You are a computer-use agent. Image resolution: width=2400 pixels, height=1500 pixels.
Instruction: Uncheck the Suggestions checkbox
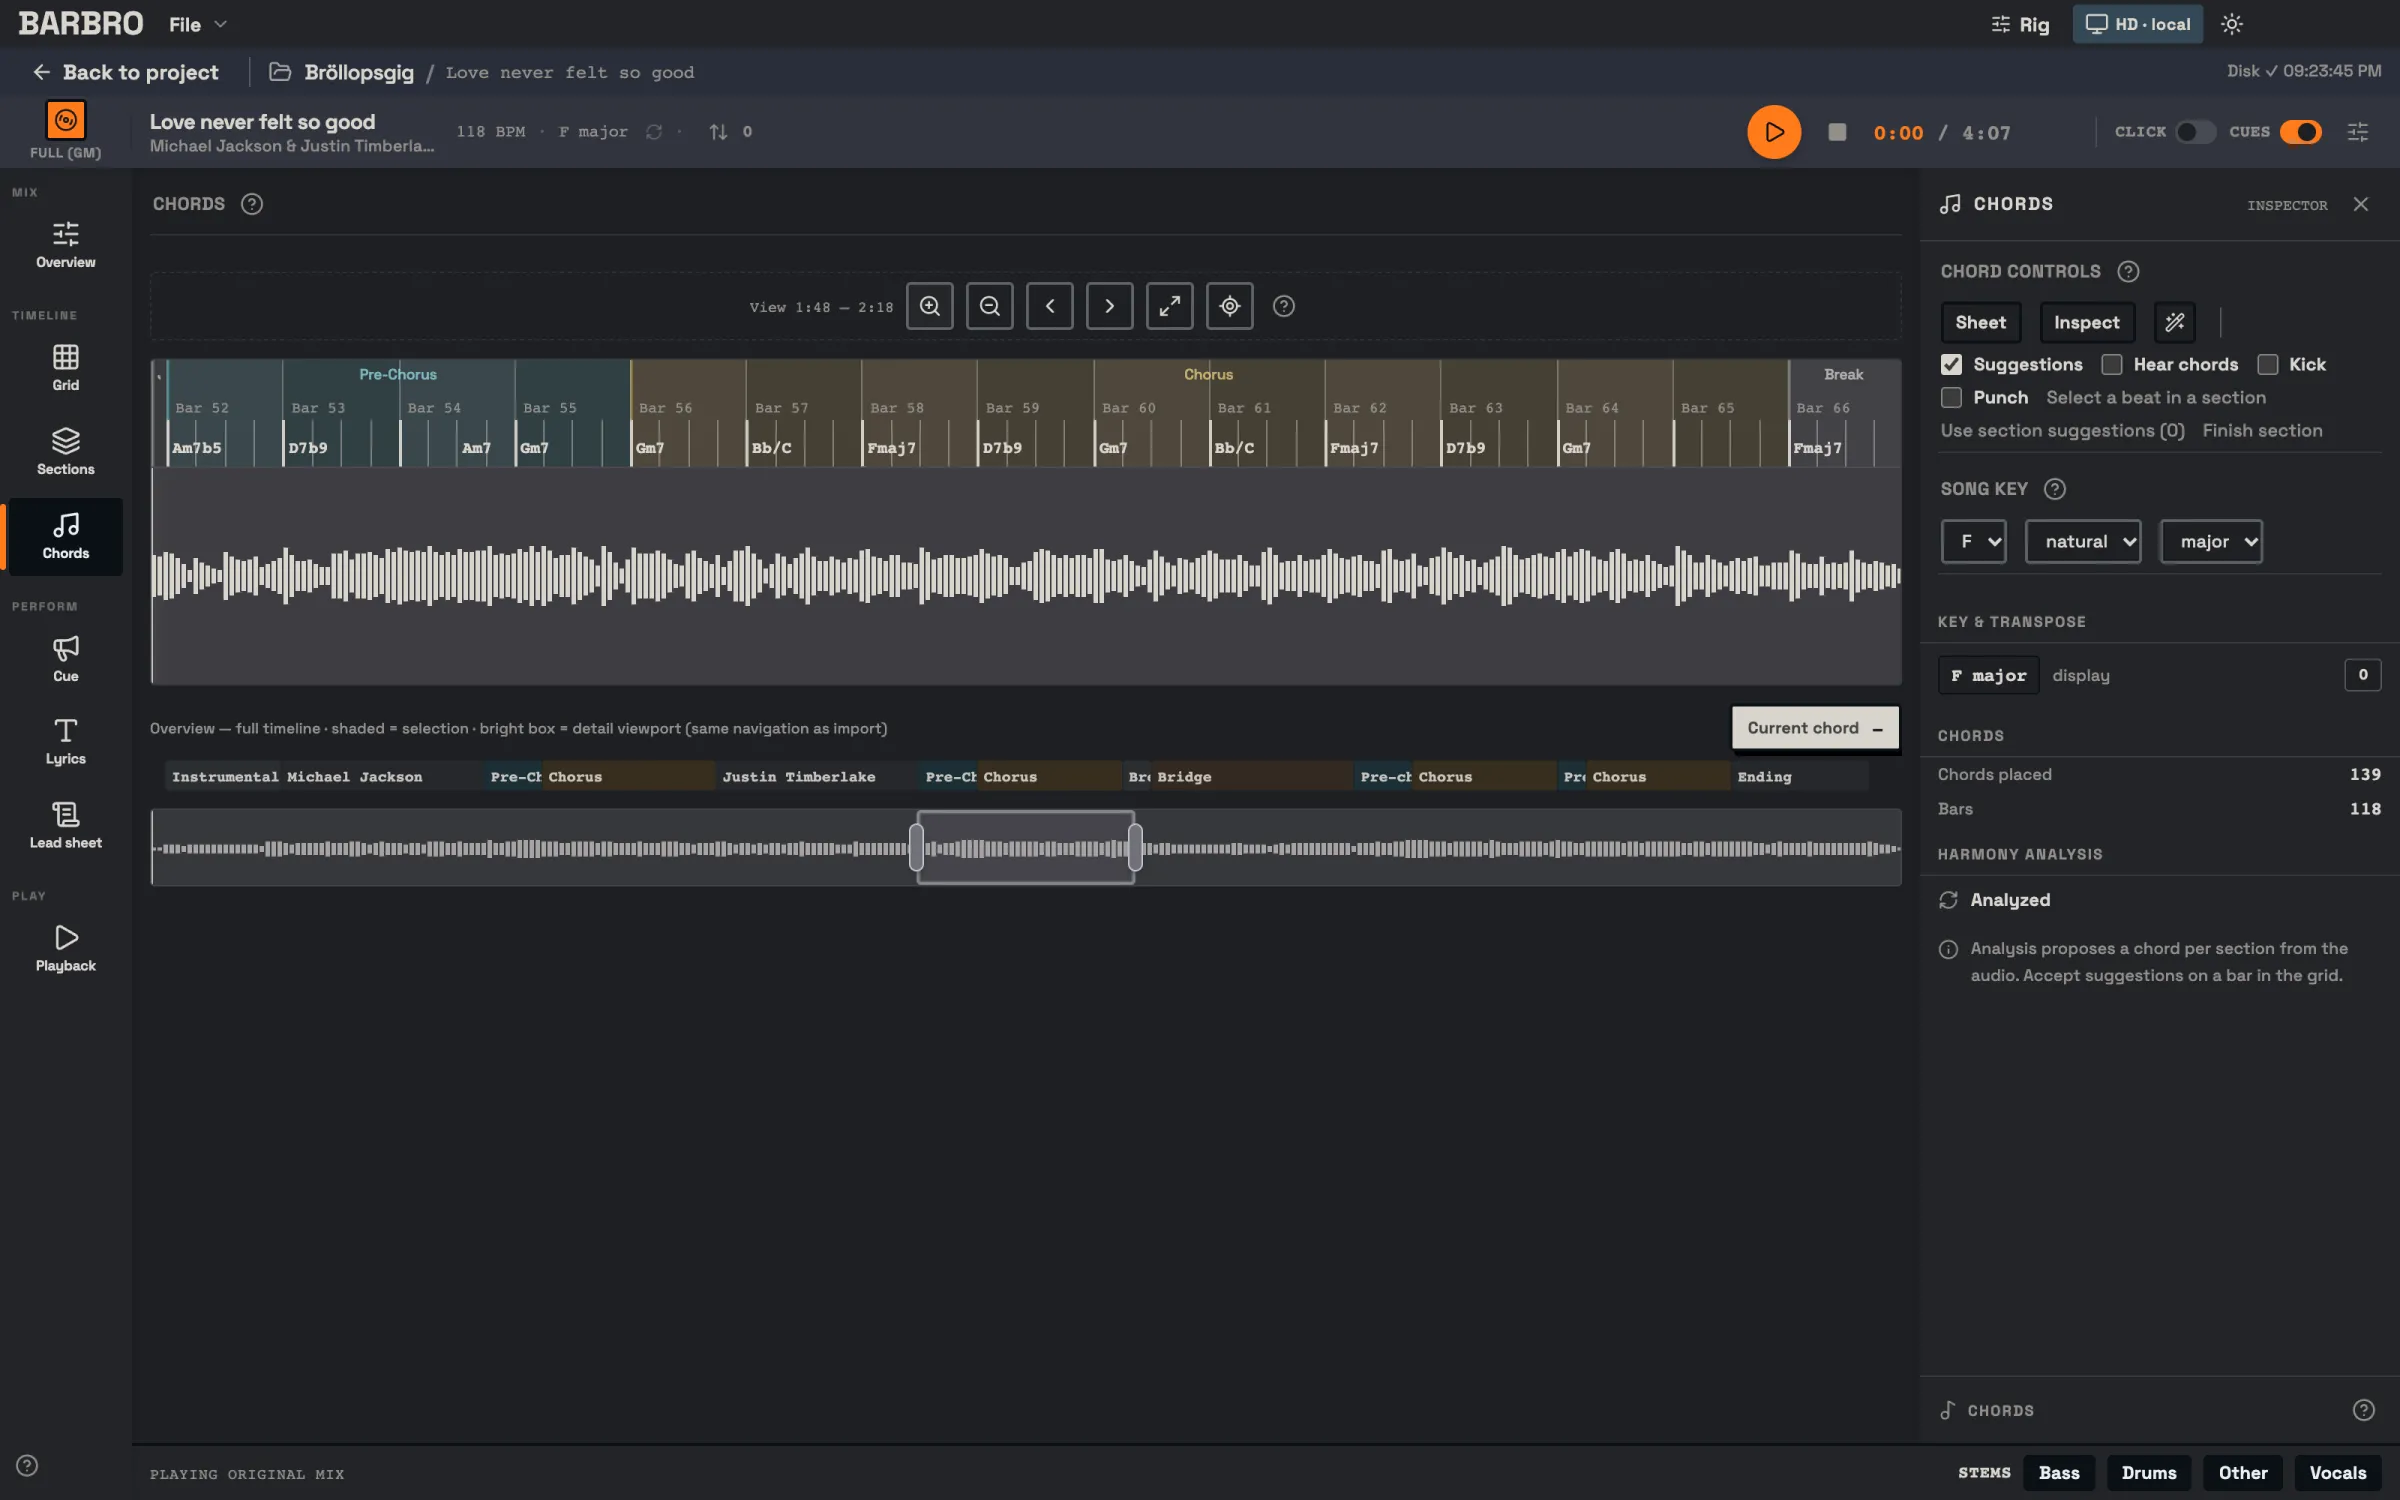1952,364
